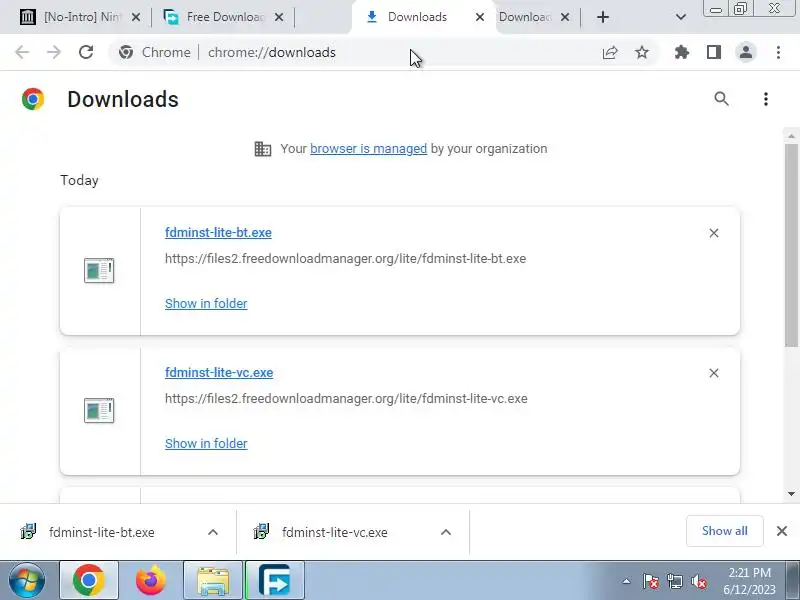Click the files2 fdminst-lite-vc.exe URL text

pos(346,398)
